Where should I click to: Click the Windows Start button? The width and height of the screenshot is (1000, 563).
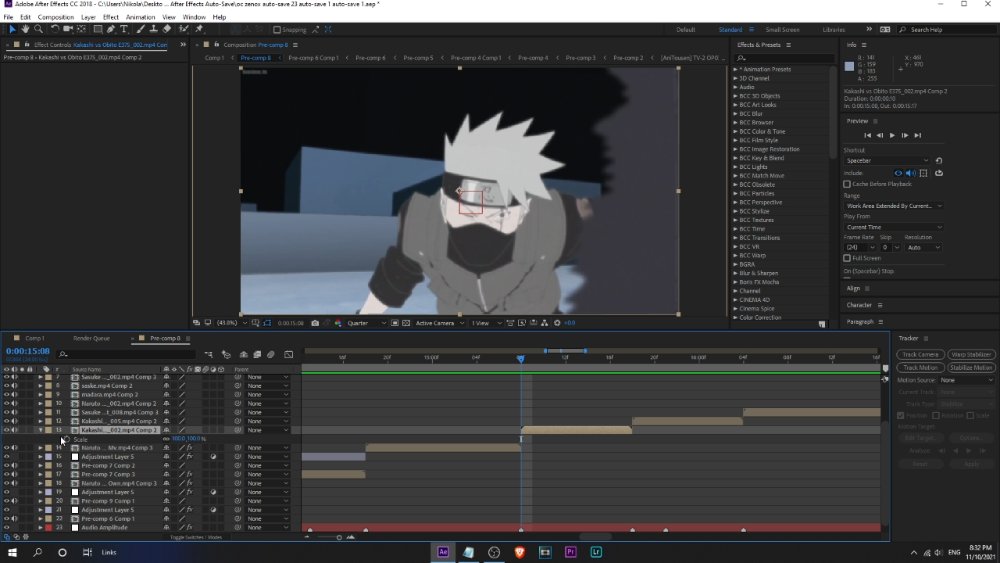coord(12,552)
